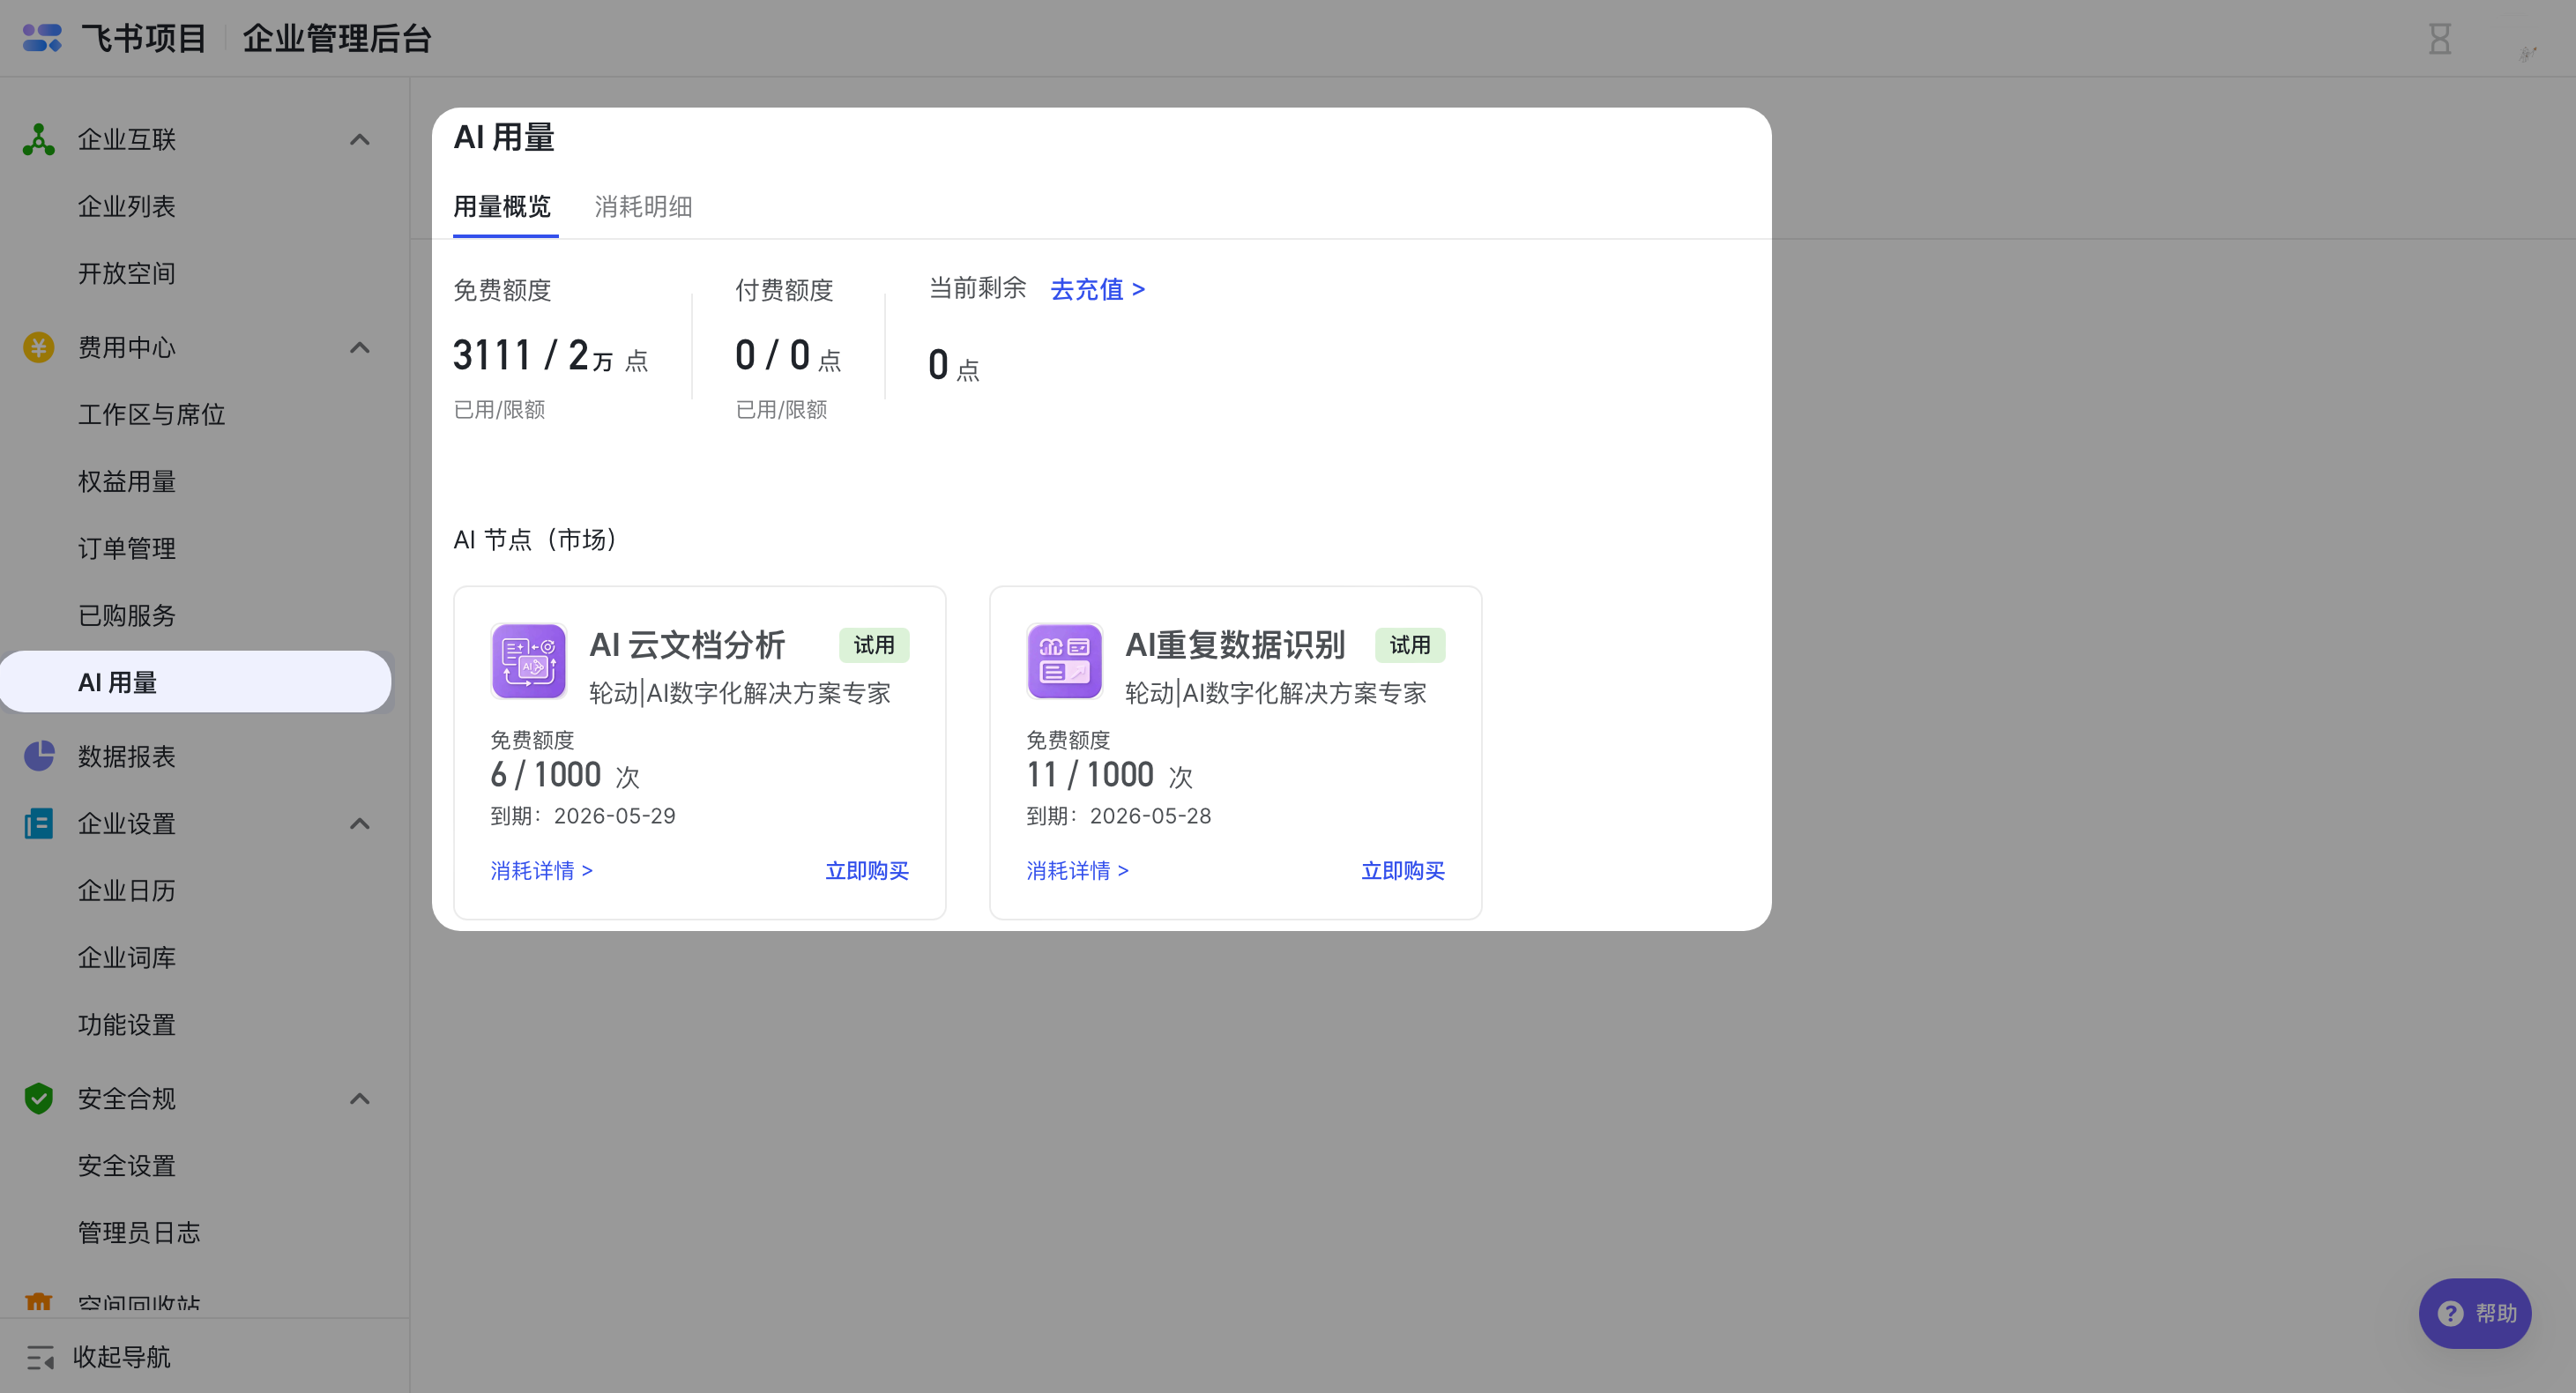Click the 飞书项目 logo icon
This screenshot has height=1393, width=2576.
[42, 38]
